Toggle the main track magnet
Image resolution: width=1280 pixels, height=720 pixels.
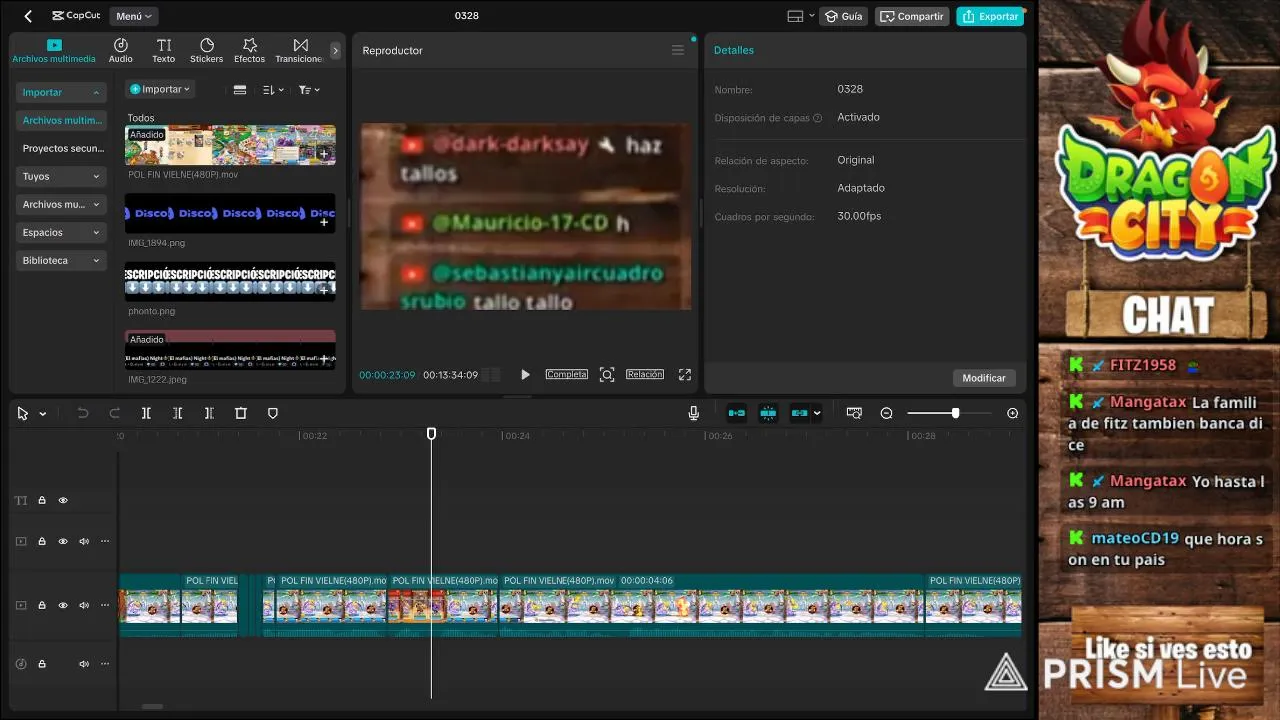point(737,413)
